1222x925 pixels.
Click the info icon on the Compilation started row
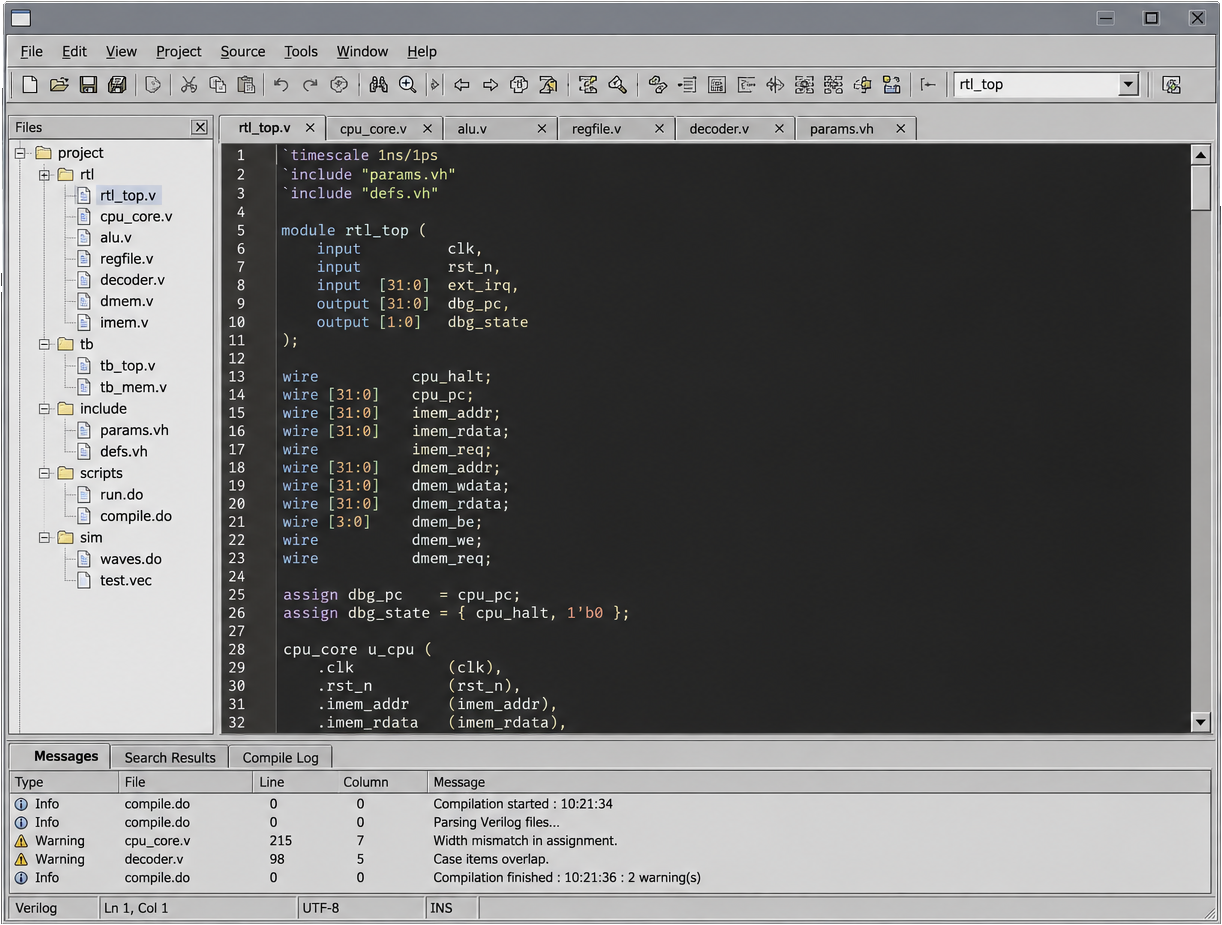tap(22, 804)
